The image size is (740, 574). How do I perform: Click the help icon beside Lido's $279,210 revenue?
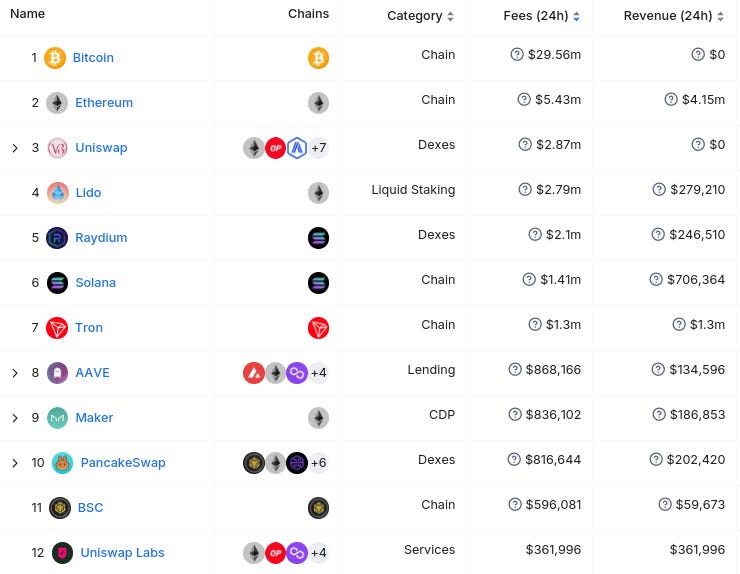click(x=659, y=189)
